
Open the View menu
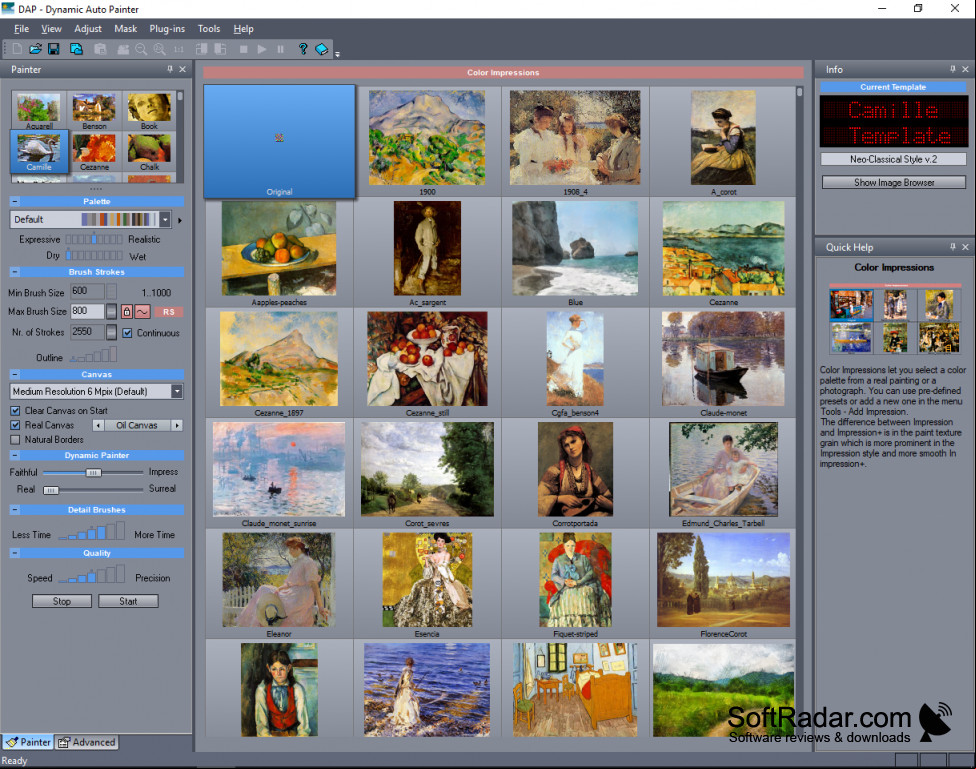pyautogui.click(x=52, y=29)
